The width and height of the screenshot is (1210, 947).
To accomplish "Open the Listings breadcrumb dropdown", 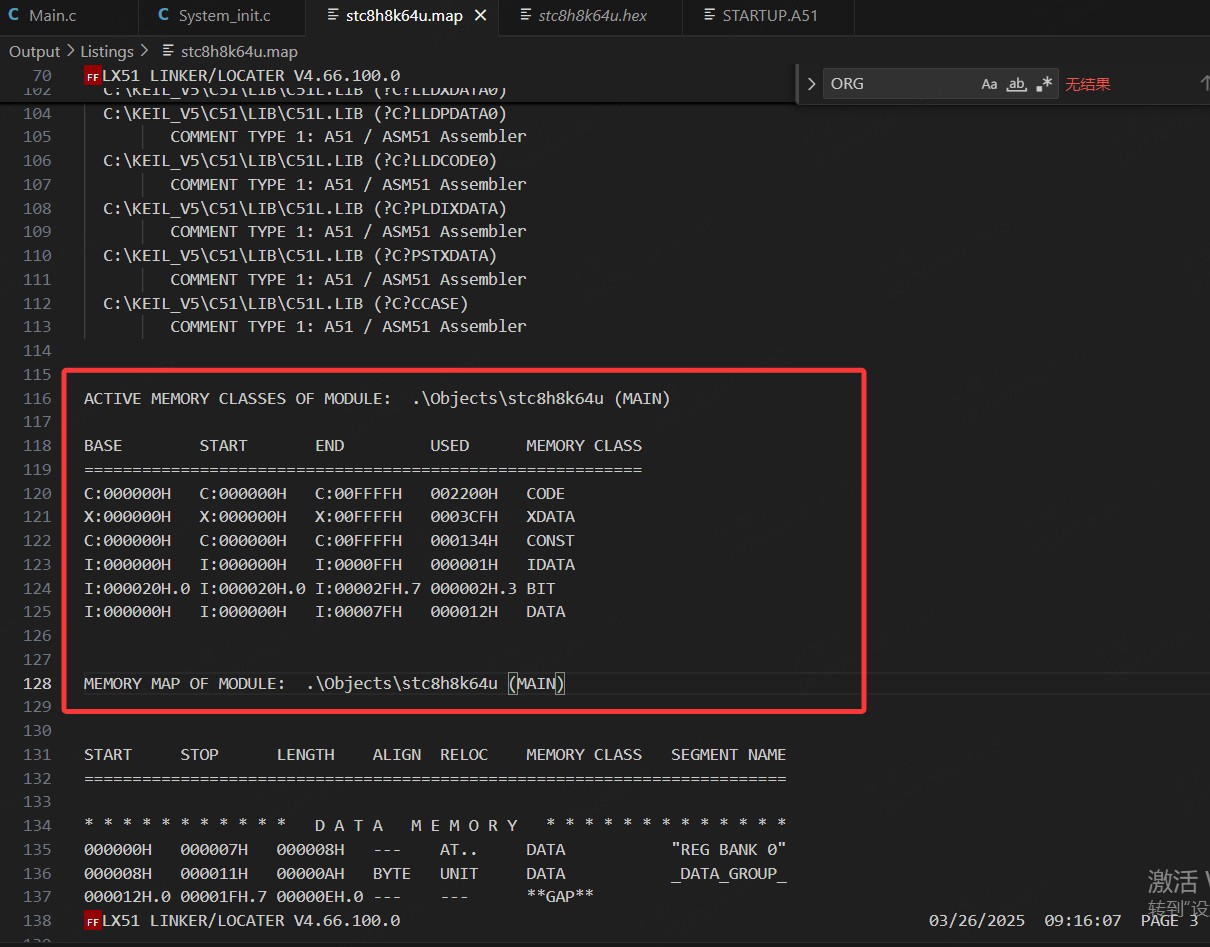I will pos(107,51).
